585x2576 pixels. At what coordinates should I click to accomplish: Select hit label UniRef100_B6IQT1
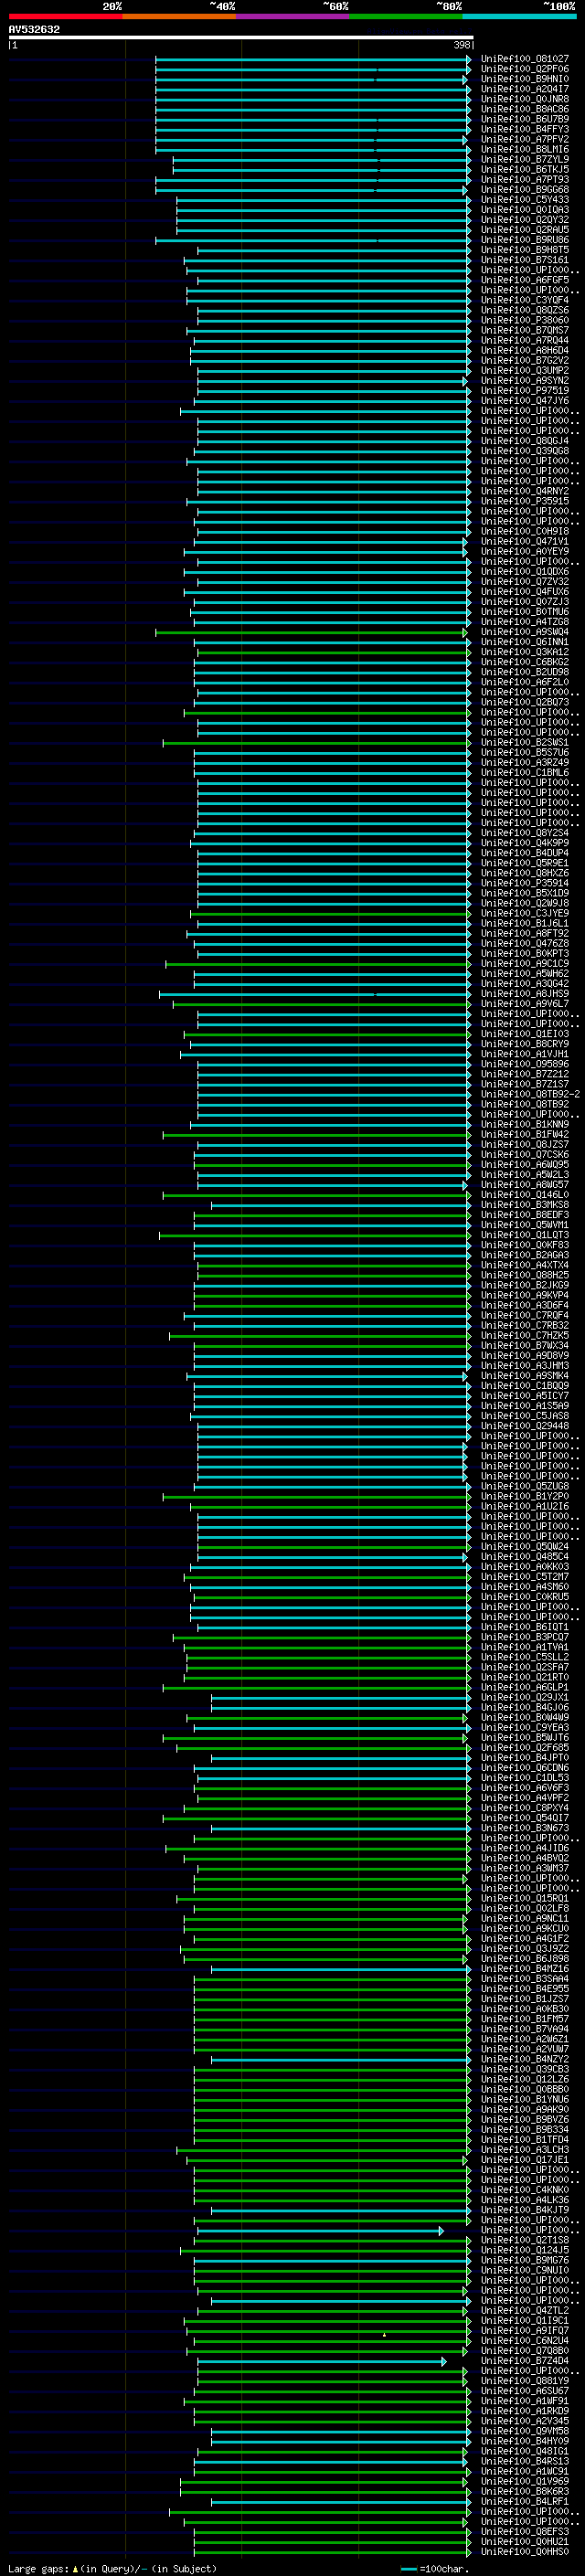pyautogui.click(x=525, y=1627)
